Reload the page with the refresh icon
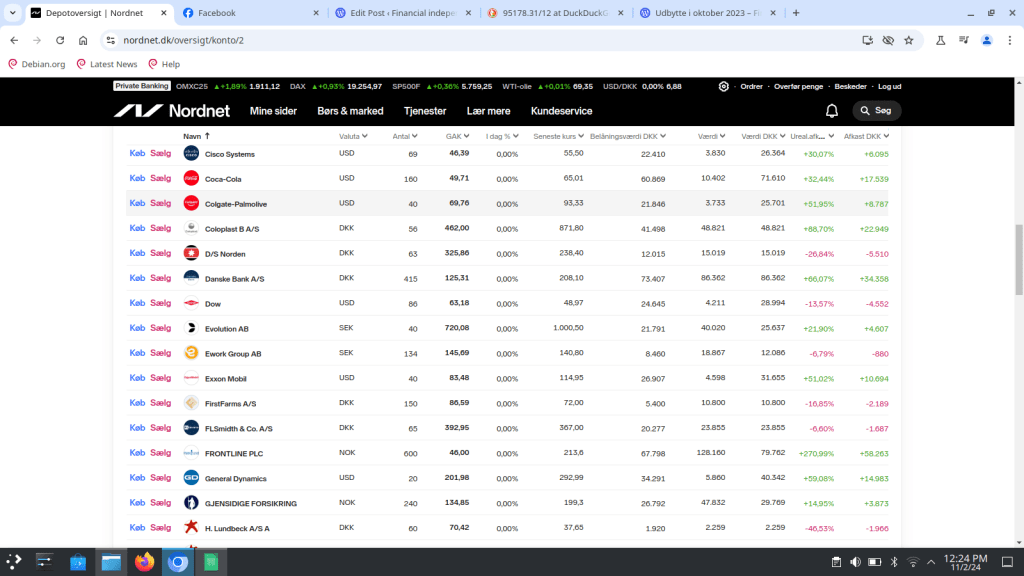The image size is (1024, 576). click(60, 40)
